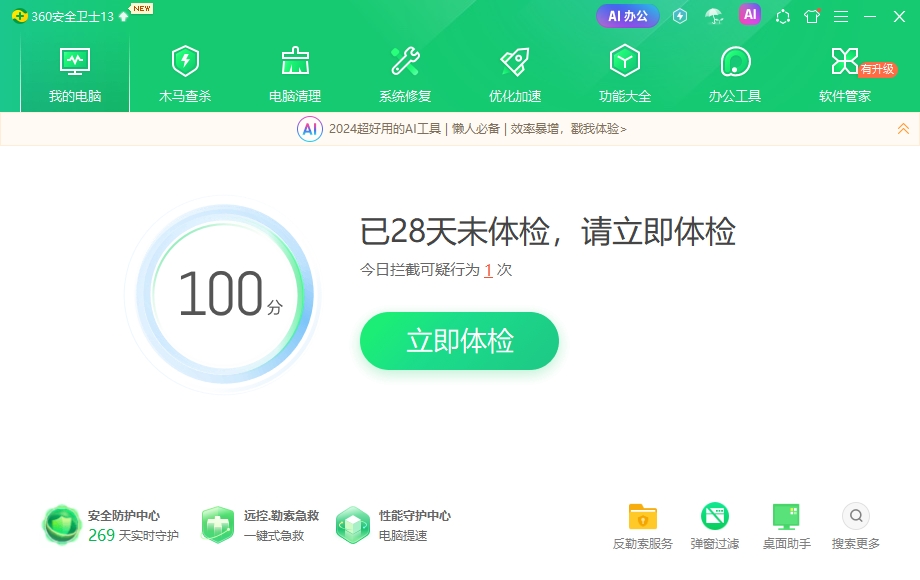Open 安全防护中心 label
The image size is (920, 580).
tap(124, 515)
